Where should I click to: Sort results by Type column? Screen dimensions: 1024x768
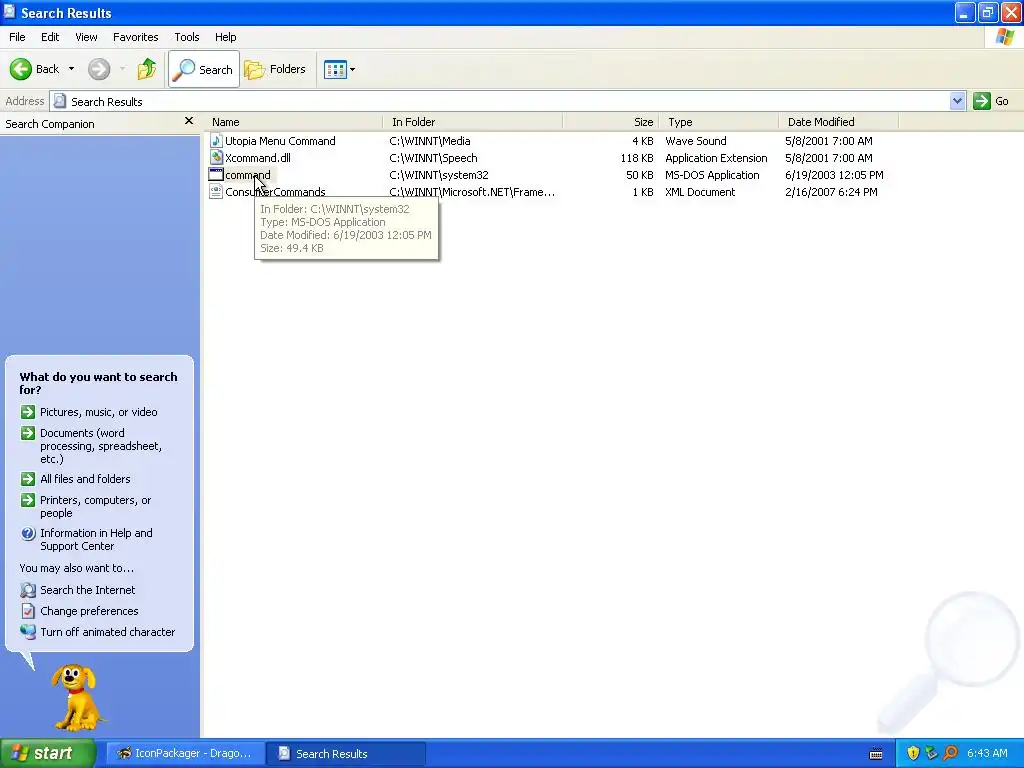718,122
